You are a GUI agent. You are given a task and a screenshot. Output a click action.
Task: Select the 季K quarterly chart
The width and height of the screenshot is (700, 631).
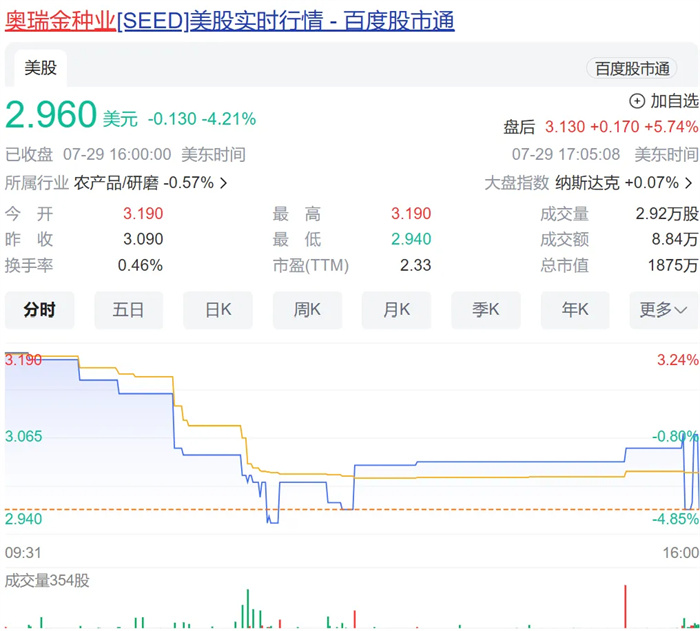485,310
